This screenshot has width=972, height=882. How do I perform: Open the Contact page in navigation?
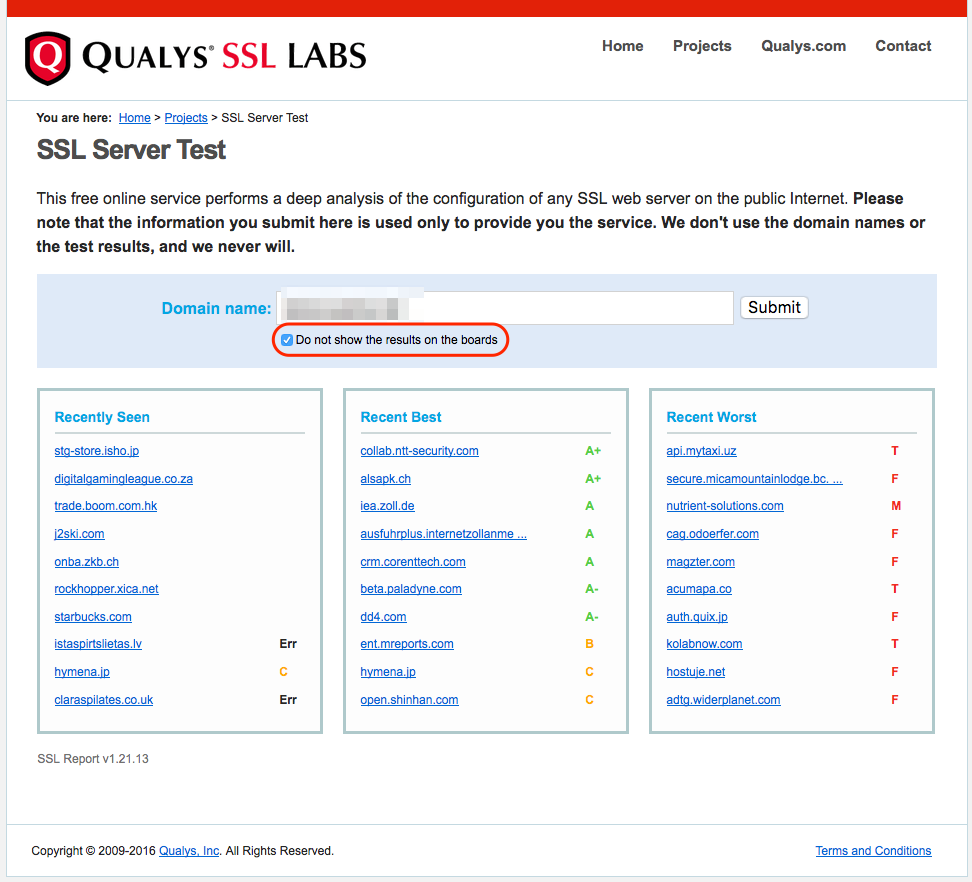coord(903,46)
